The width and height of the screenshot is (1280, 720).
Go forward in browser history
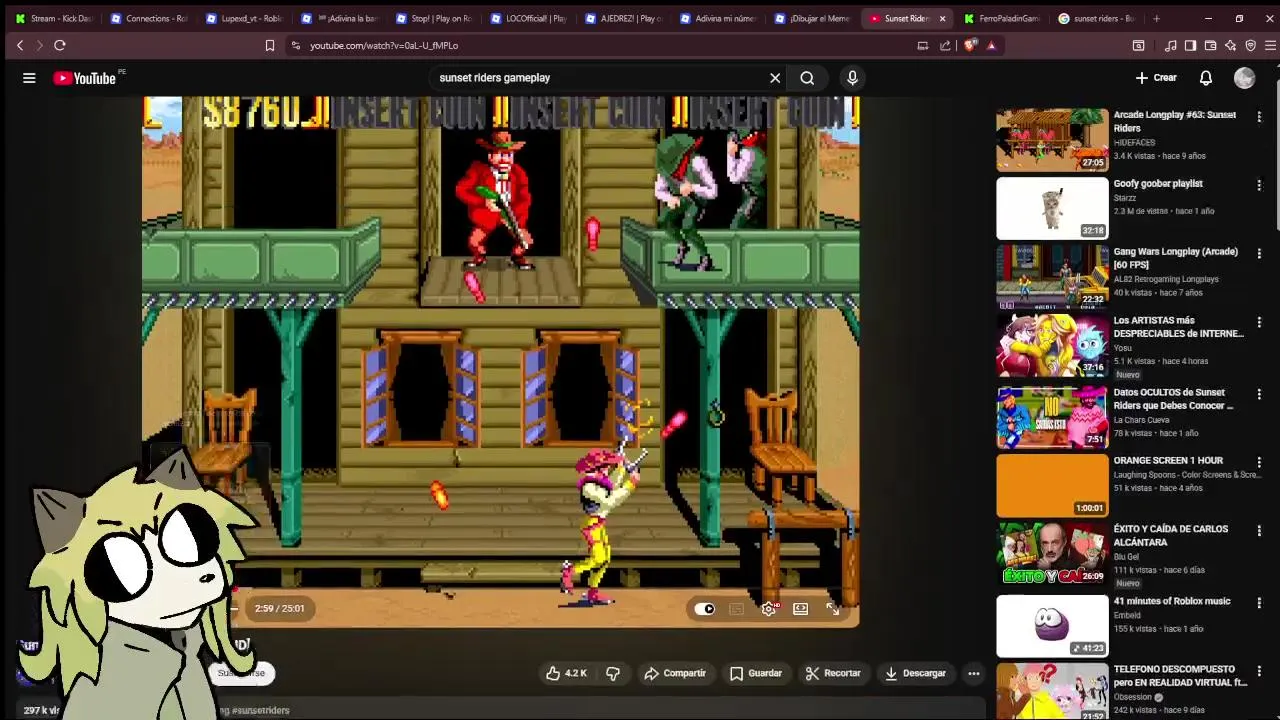pyautogui.click(x=39, y=45)
